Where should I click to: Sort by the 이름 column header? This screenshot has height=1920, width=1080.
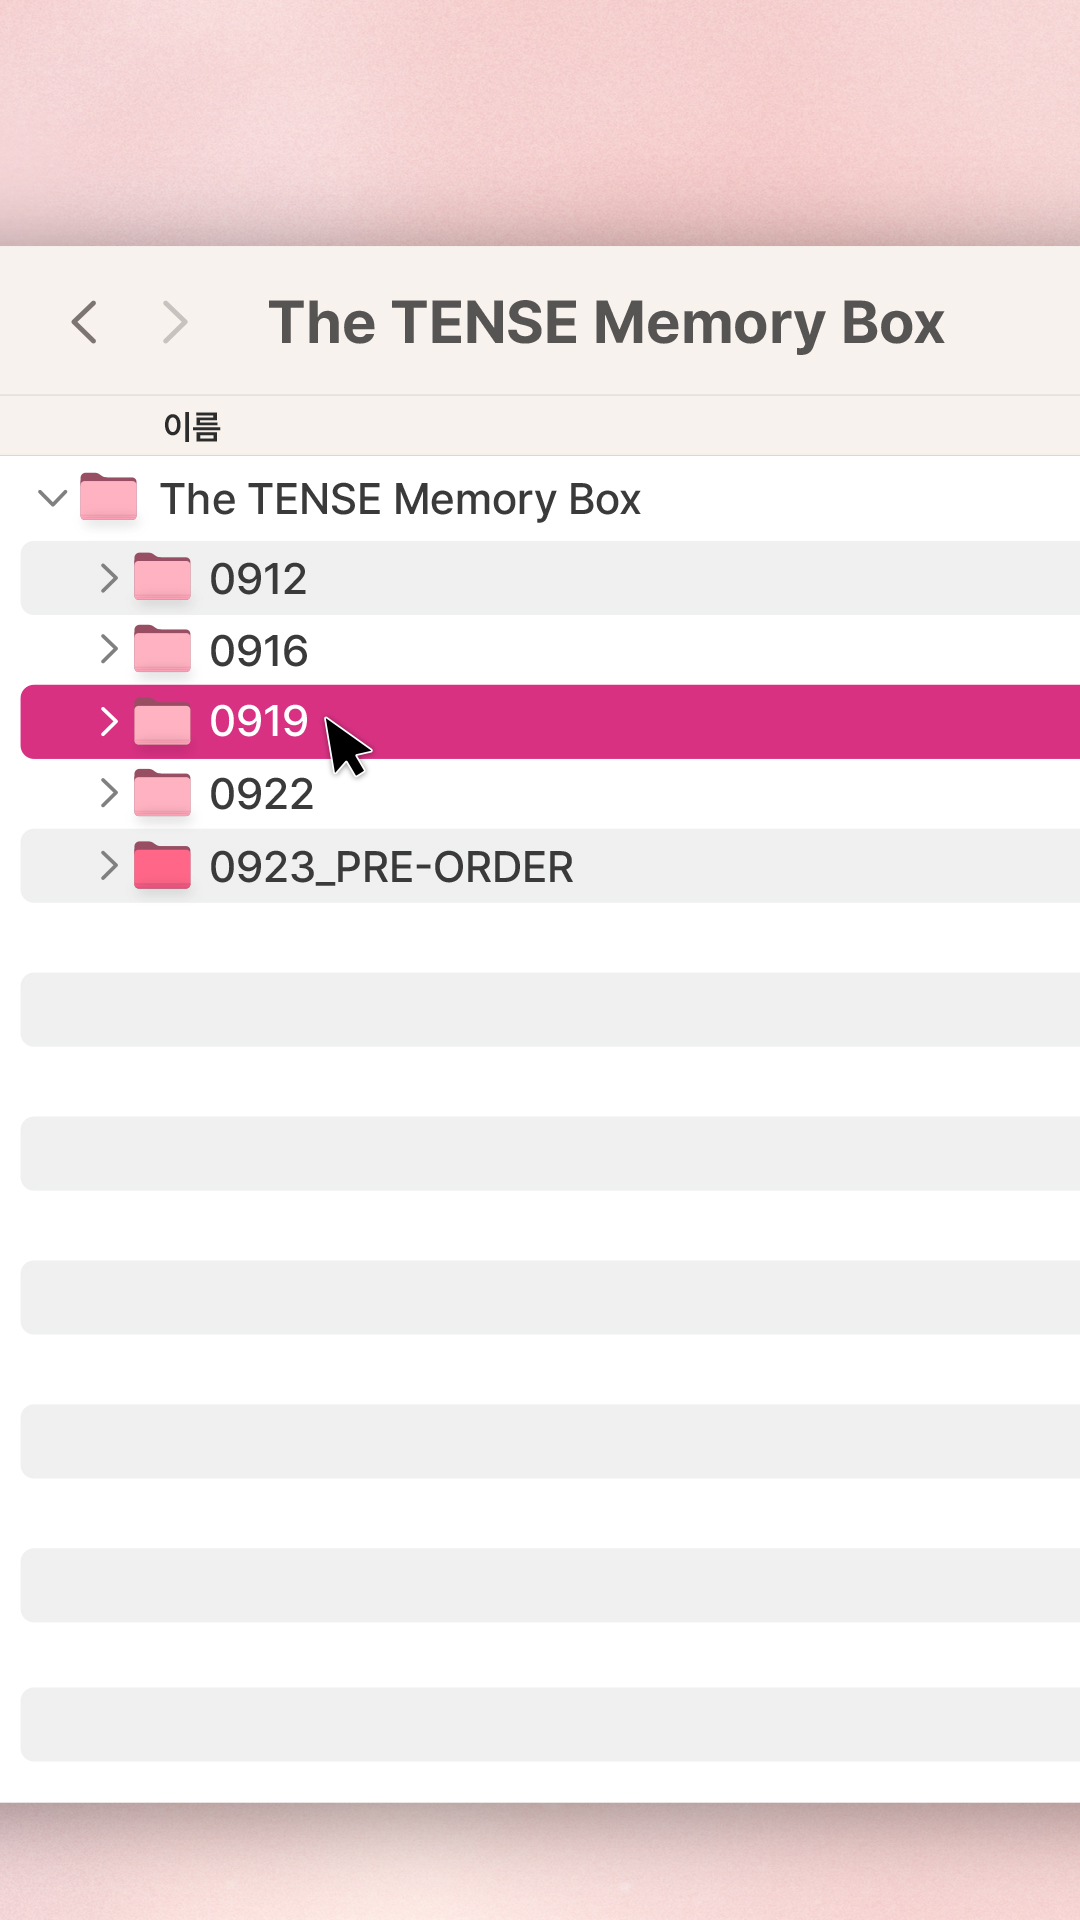click(x=192, y=427)
